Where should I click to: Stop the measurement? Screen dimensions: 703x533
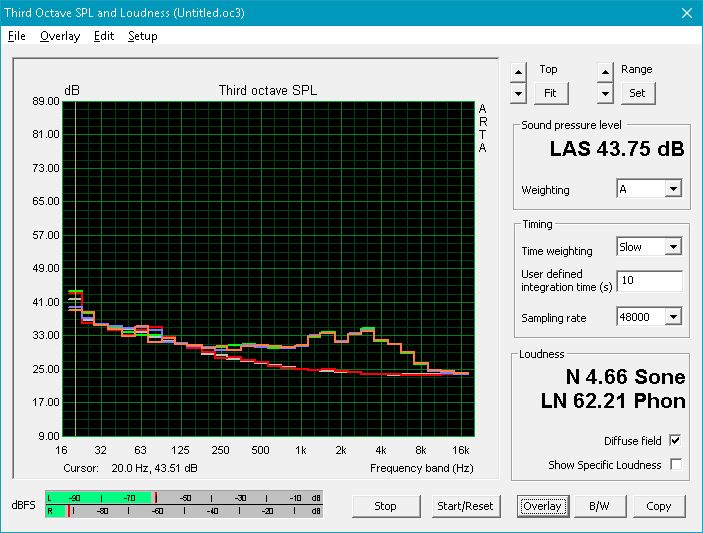tap(386, 506)
